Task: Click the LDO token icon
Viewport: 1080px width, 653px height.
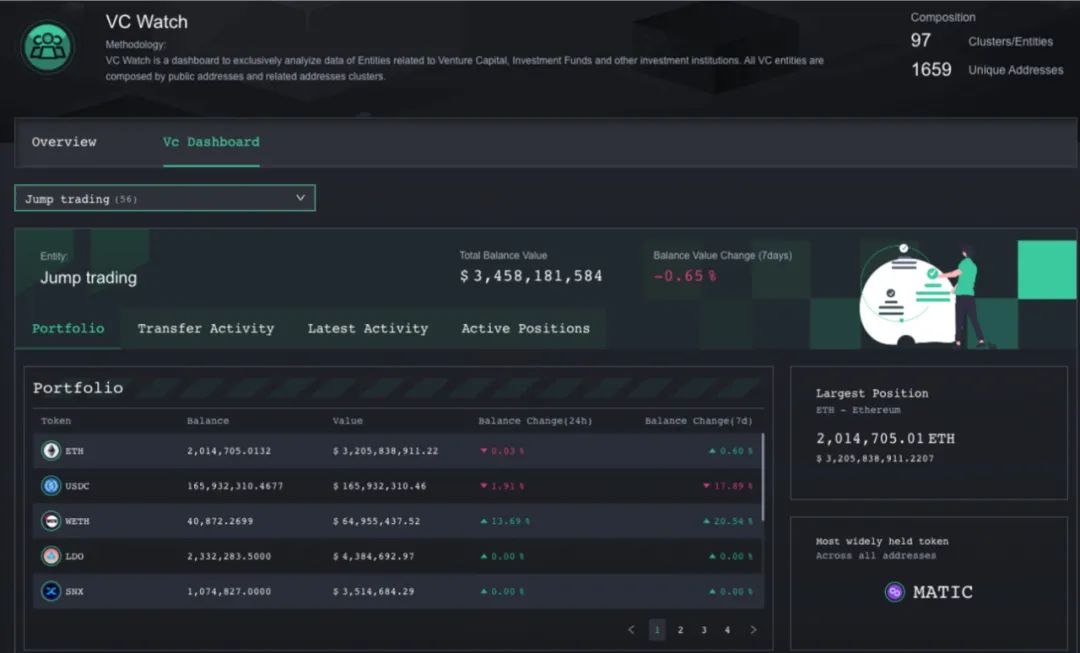Action: (50, 556)
